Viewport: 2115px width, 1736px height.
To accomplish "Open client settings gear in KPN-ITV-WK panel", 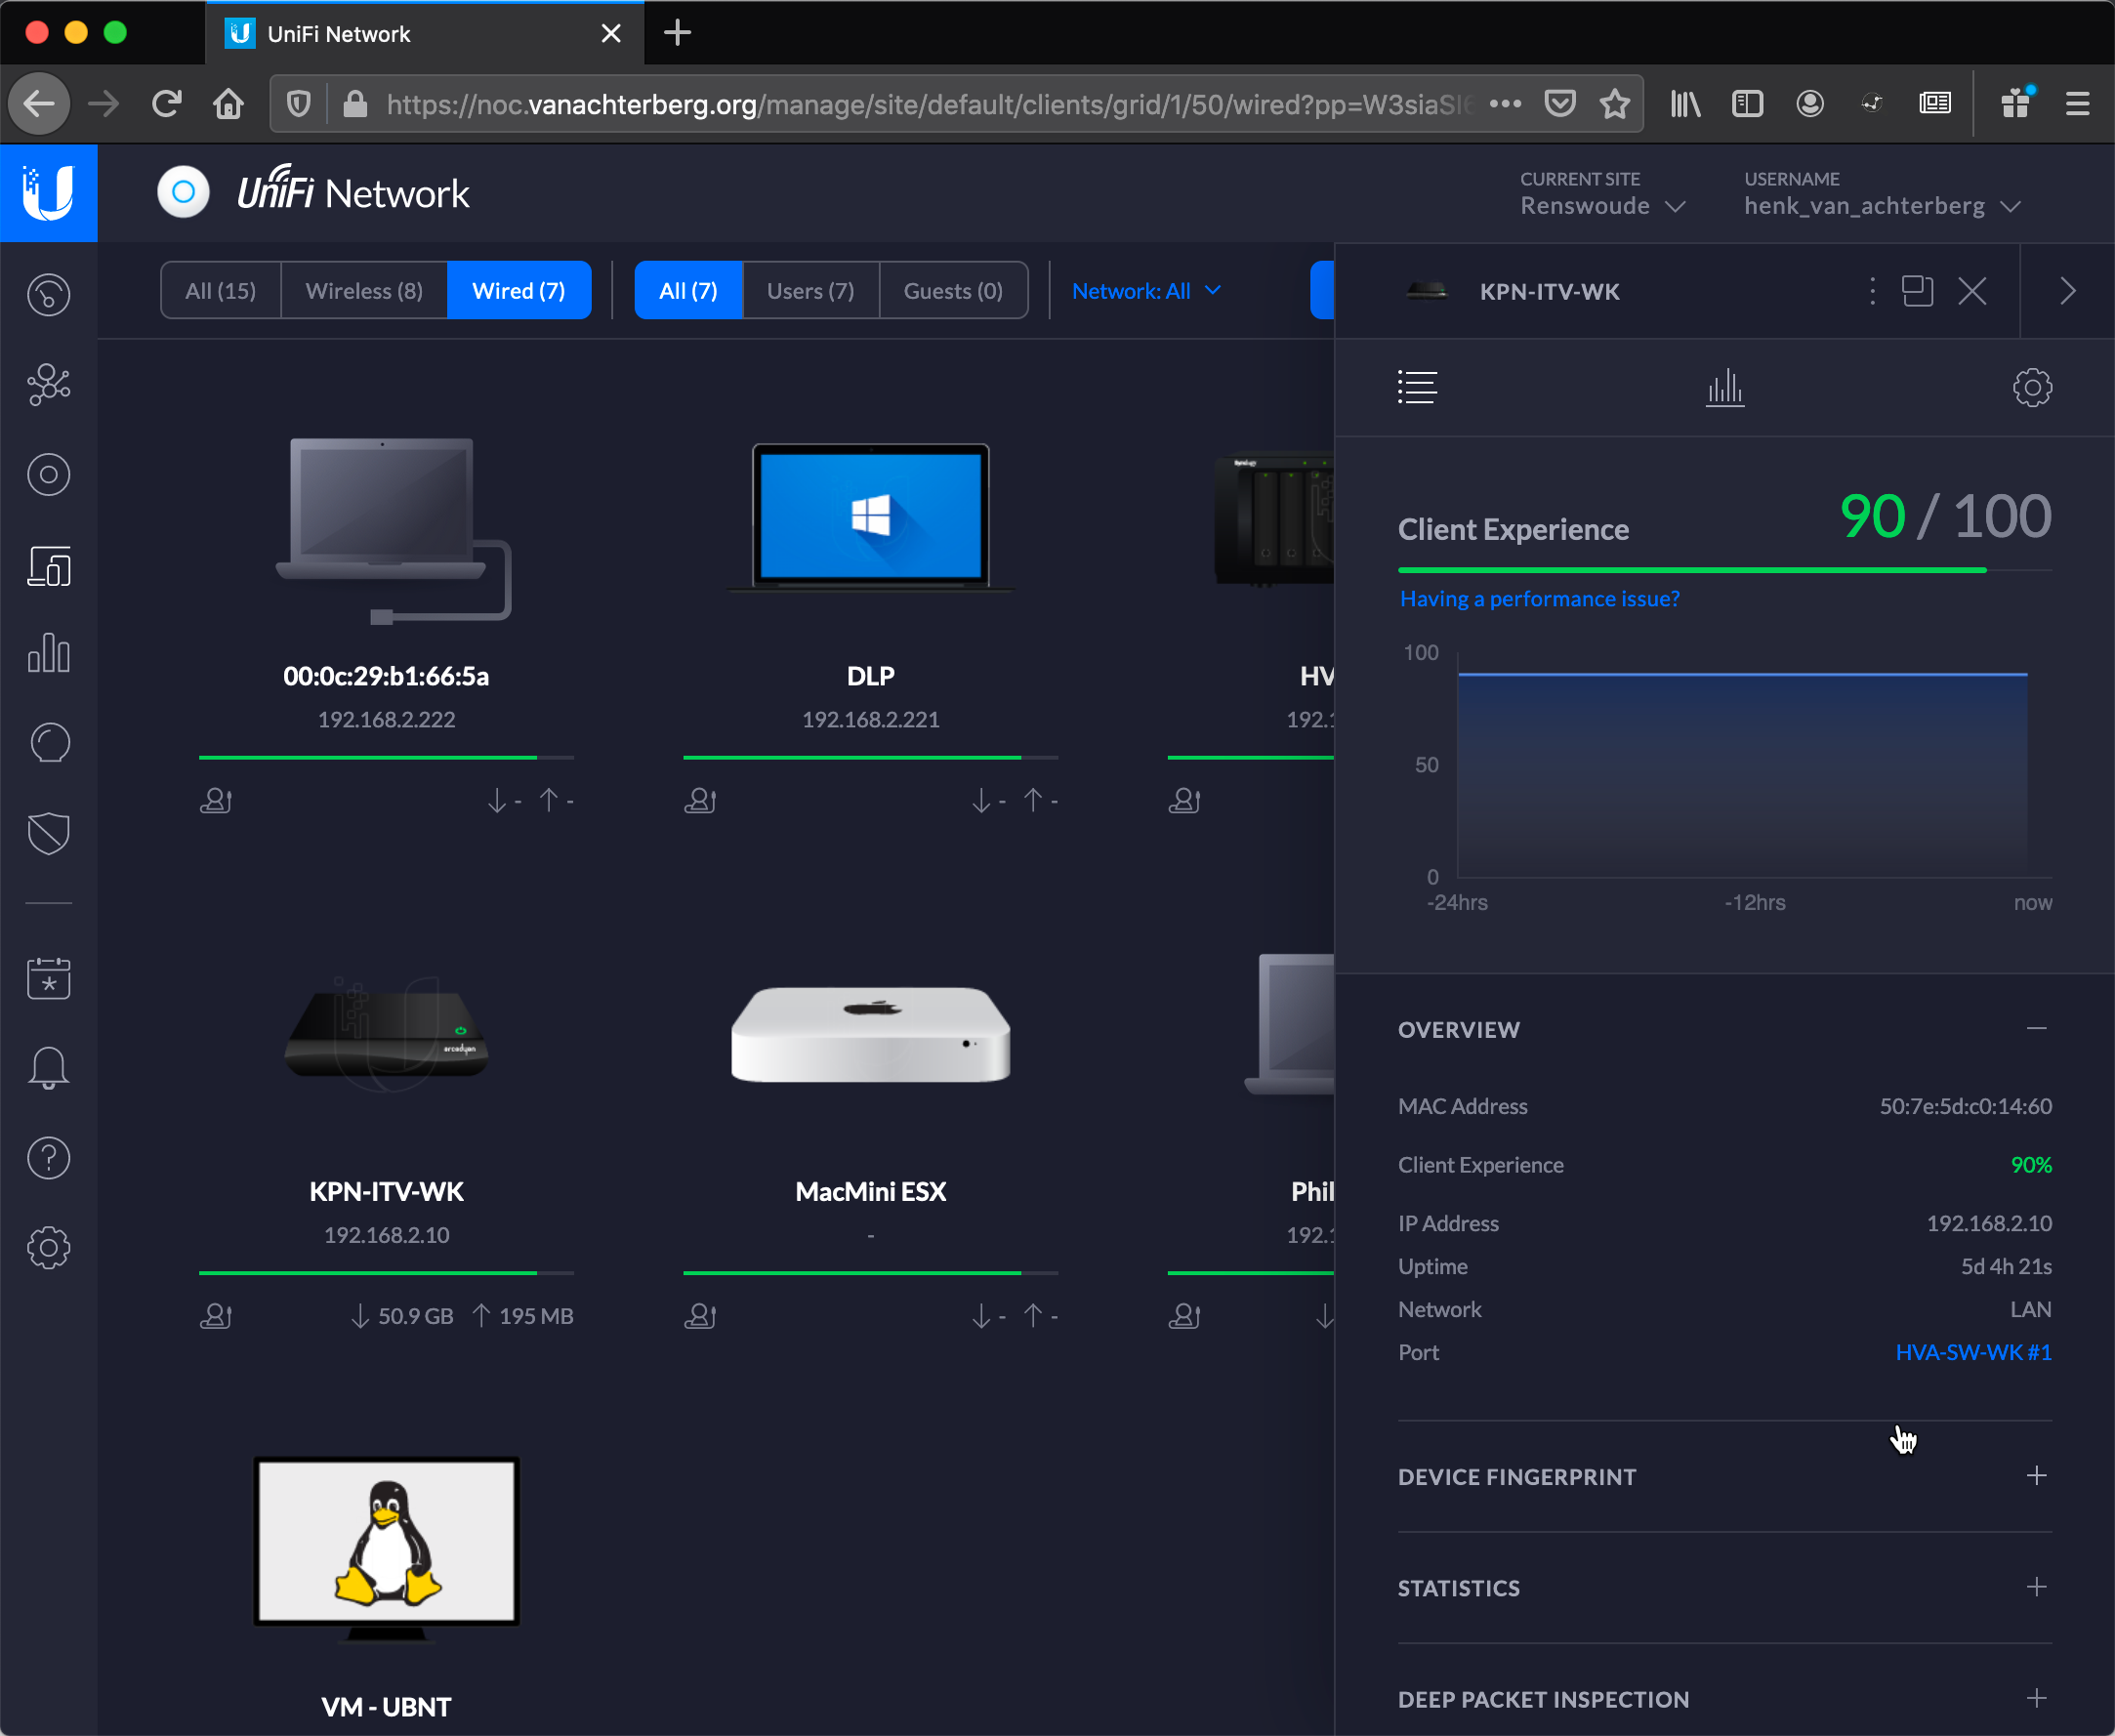I will (2033, 388).
